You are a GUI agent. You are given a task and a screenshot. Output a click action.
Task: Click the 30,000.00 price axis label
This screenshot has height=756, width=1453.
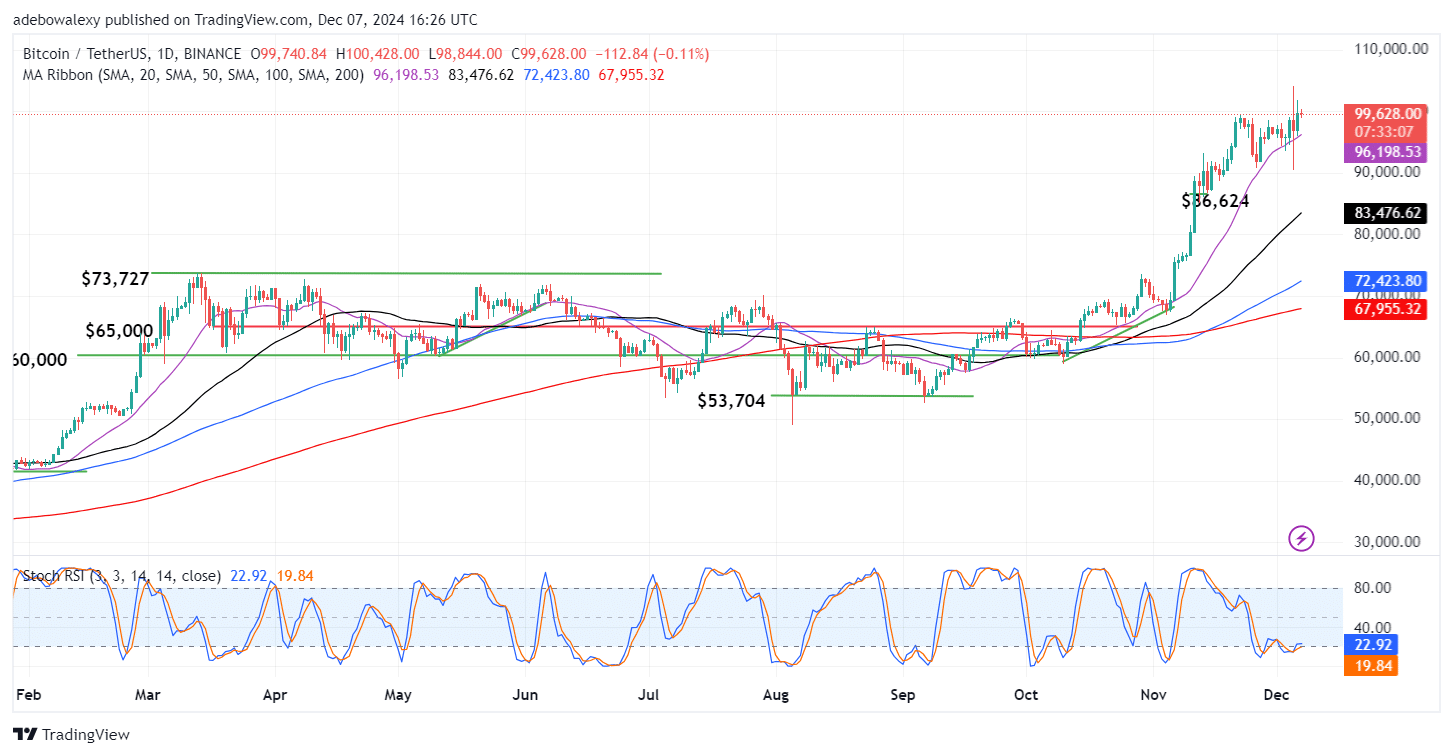pos(1385,542)
